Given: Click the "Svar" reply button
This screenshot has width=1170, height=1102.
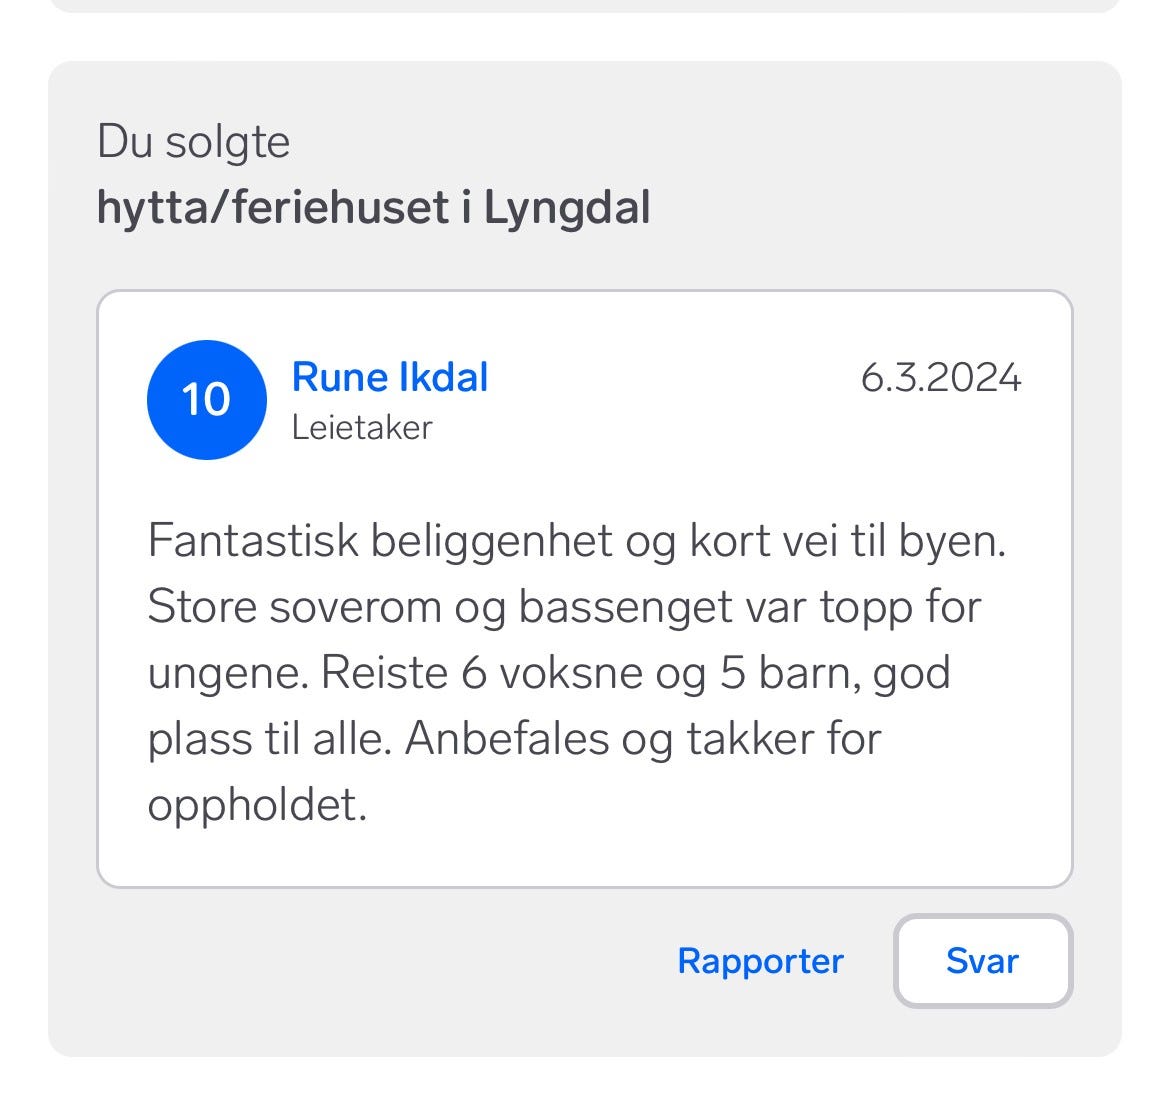Looking at the screenshot, I should point(981,961).
